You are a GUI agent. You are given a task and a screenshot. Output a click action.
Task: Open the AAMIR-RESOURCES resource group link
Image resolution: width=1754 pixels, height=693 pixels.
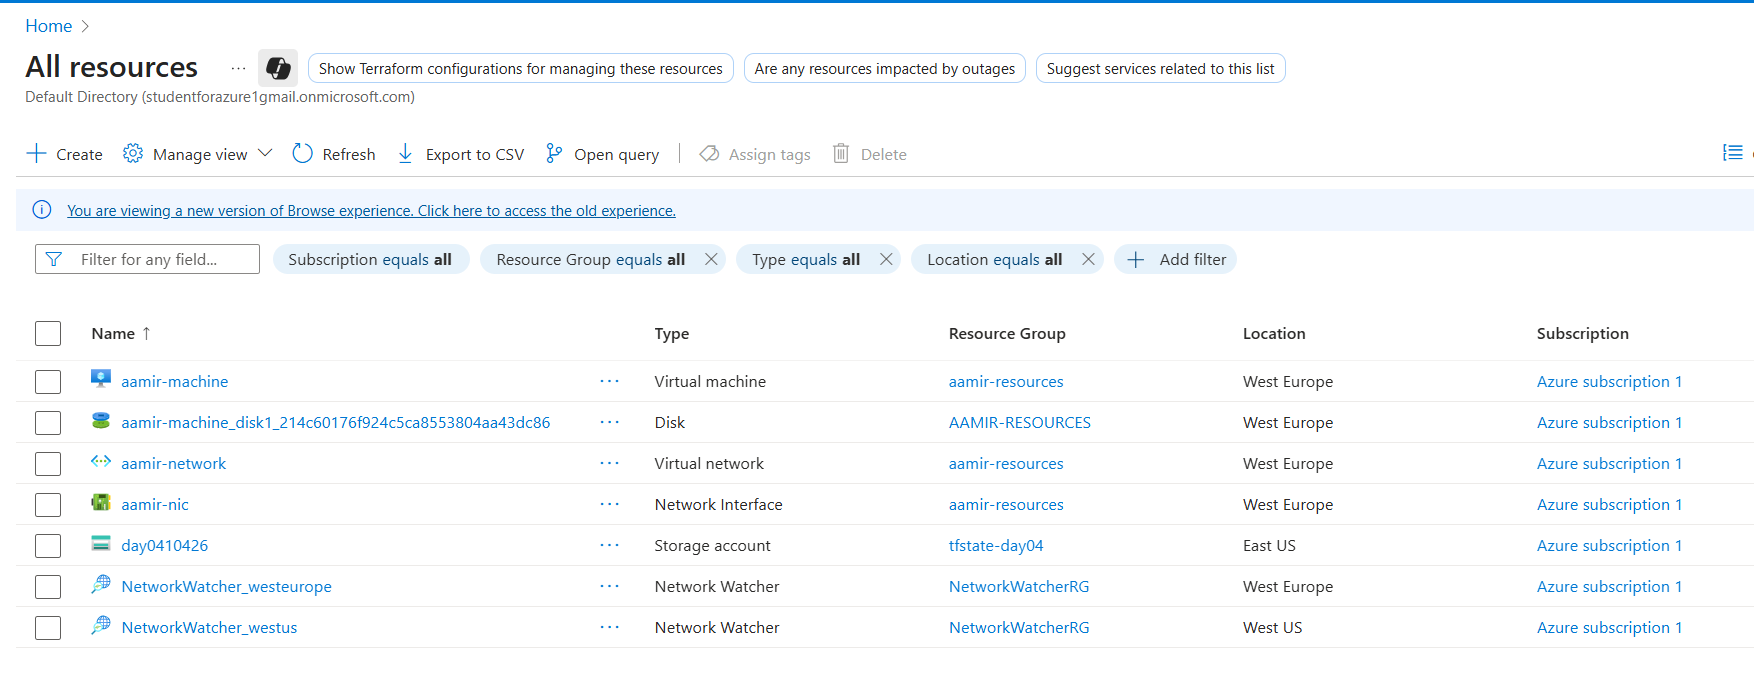[x=1020, y=422]
